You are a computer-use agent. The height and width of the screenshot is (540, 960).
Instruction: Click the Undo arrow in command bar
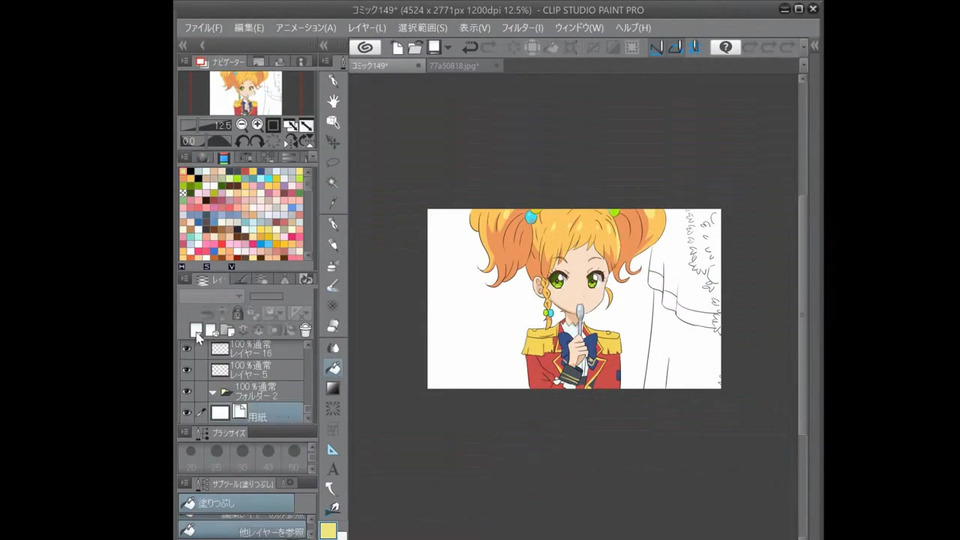470,47
